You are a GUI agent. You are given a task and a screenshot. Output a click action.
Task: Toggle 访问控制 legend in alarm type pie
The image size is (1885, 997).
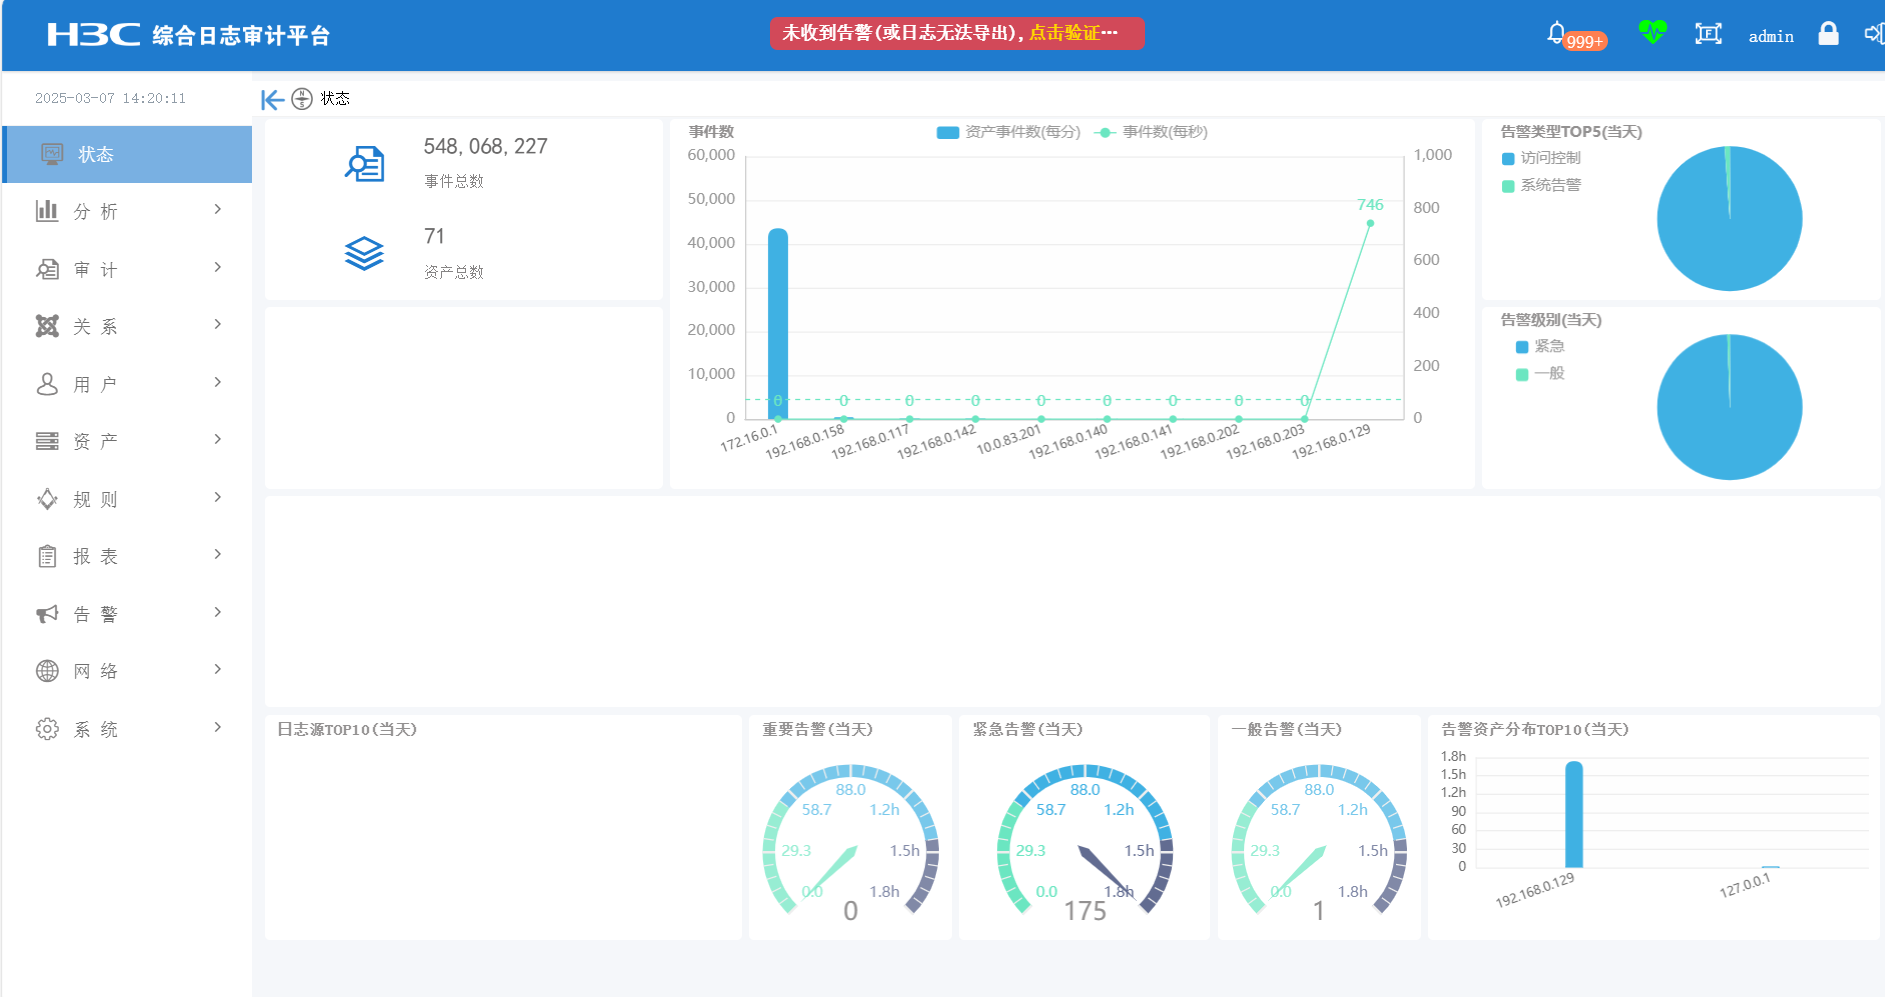tap(1541, 158)
